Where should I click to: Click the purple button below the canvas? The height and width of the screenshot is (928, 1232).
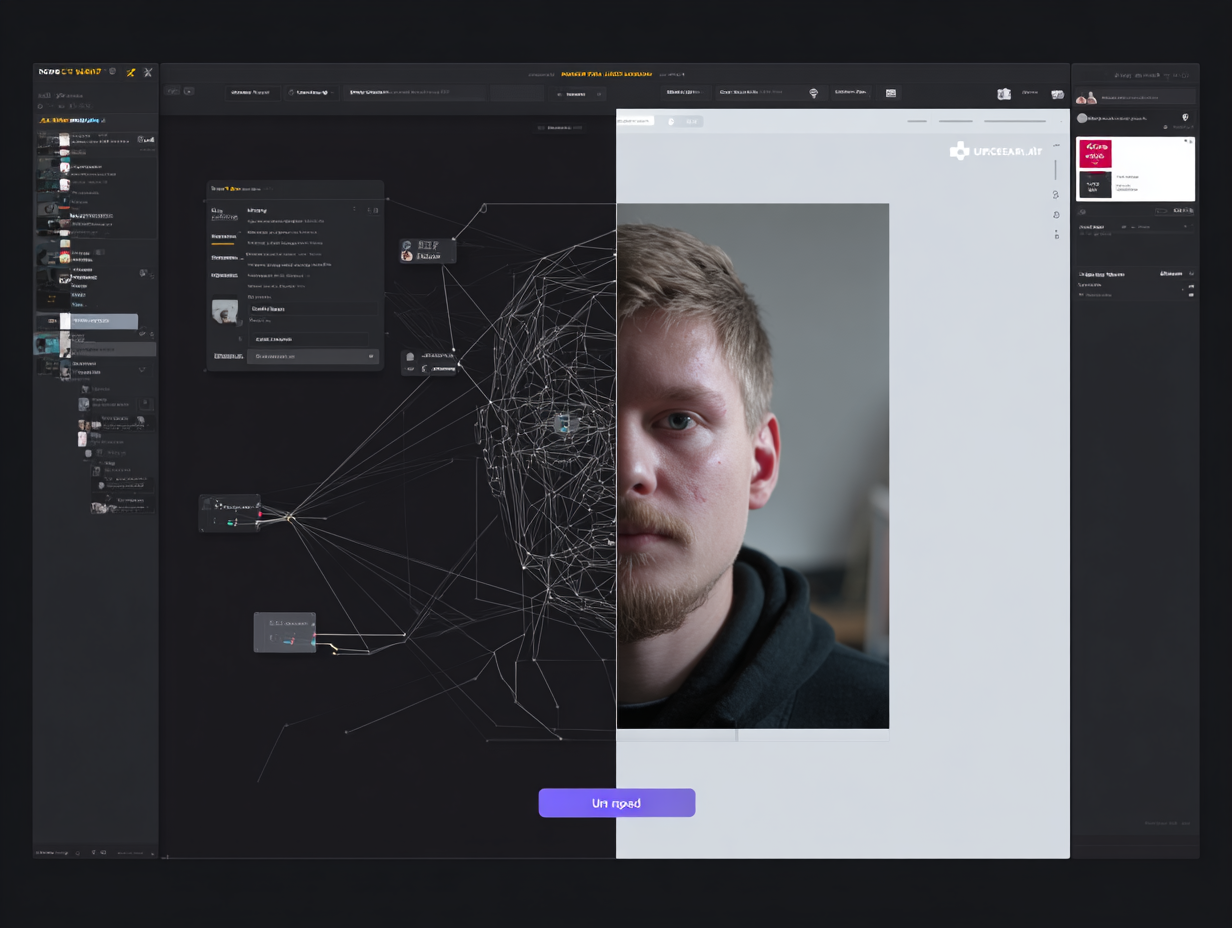616,803
